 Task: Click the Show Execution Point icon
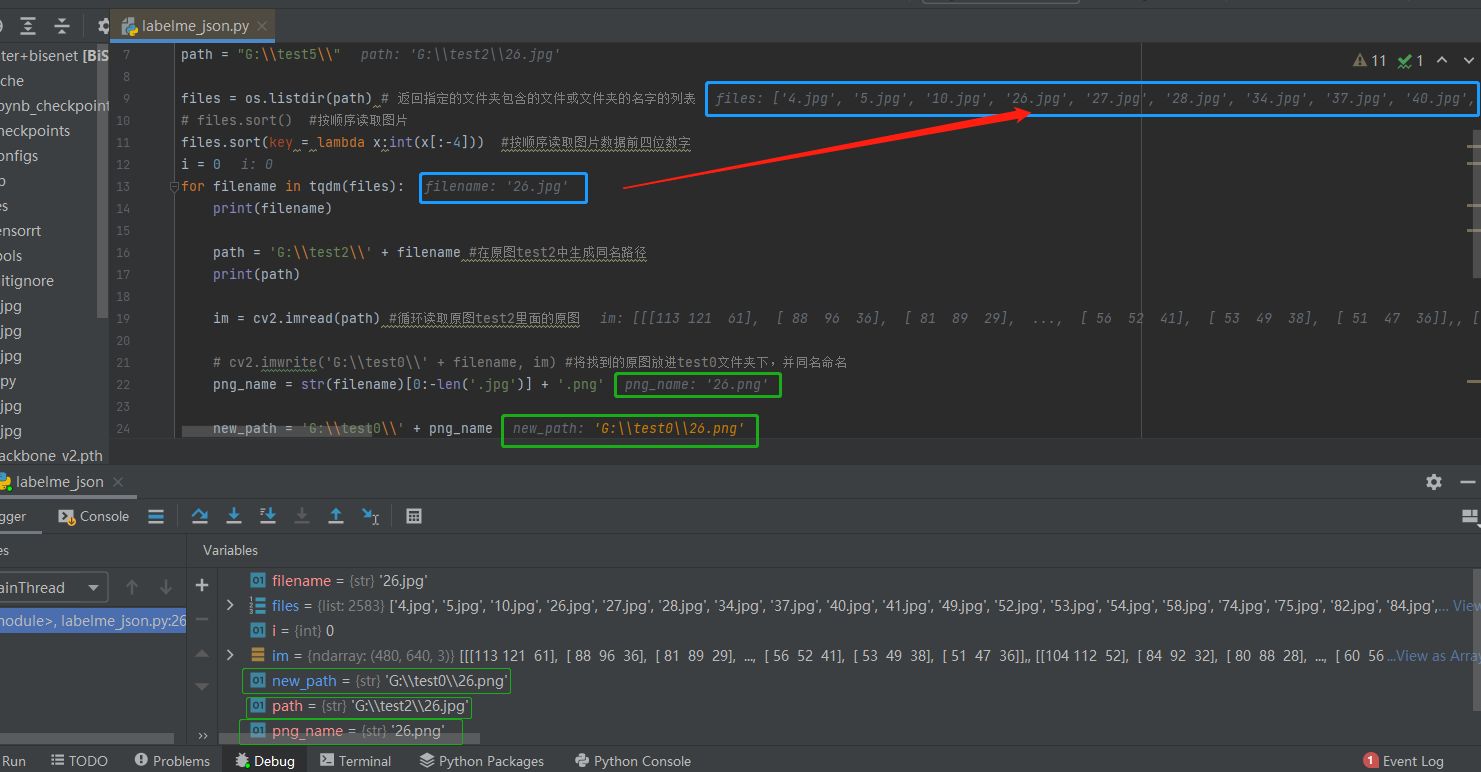pyautogui.click(x=156, y=516)
